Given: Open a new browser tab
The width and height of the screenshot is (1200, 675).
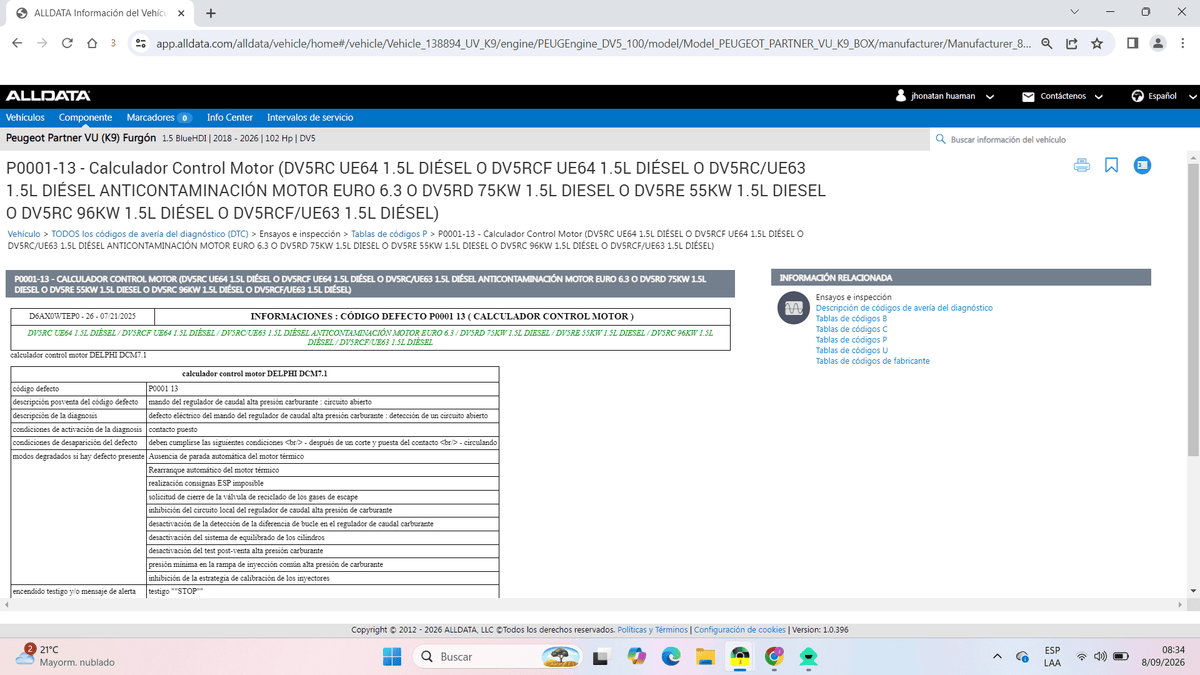Looking at the screenshot, I should [211, 13].
